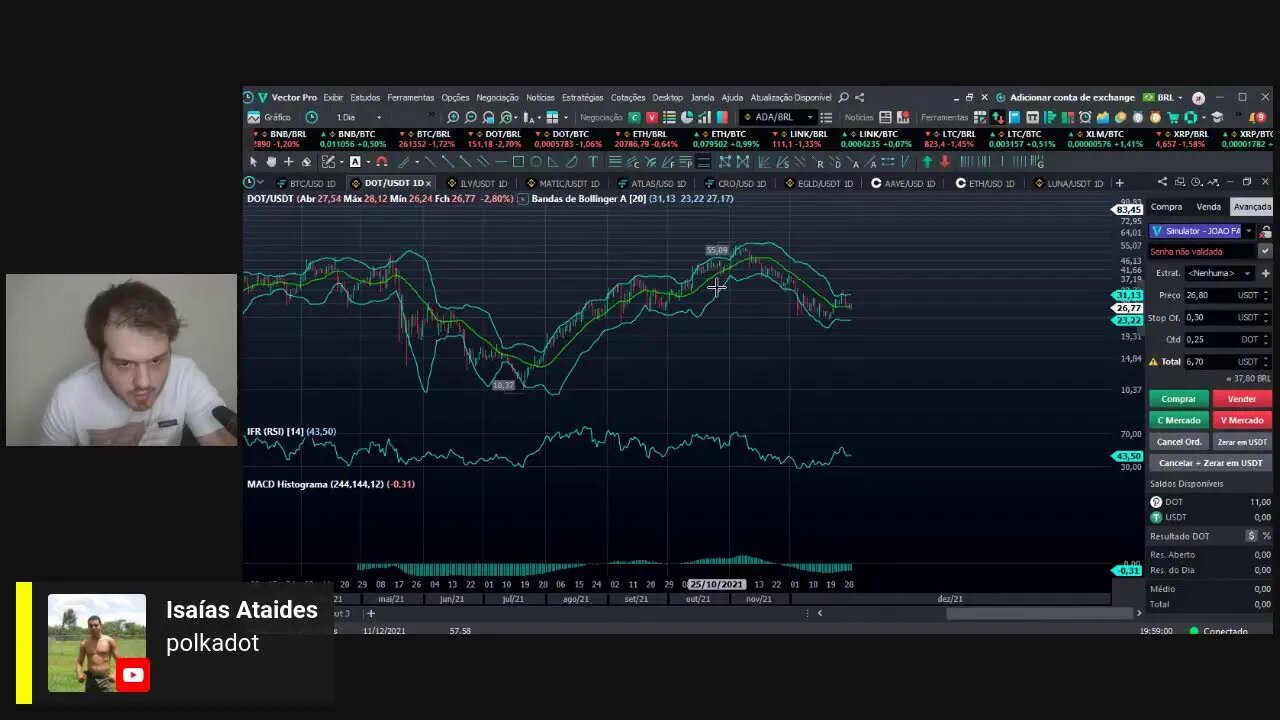Switch to the MATIC/USDT 1D tab
The width and height of the screenshot is (1280, 720).
[563, 183]
